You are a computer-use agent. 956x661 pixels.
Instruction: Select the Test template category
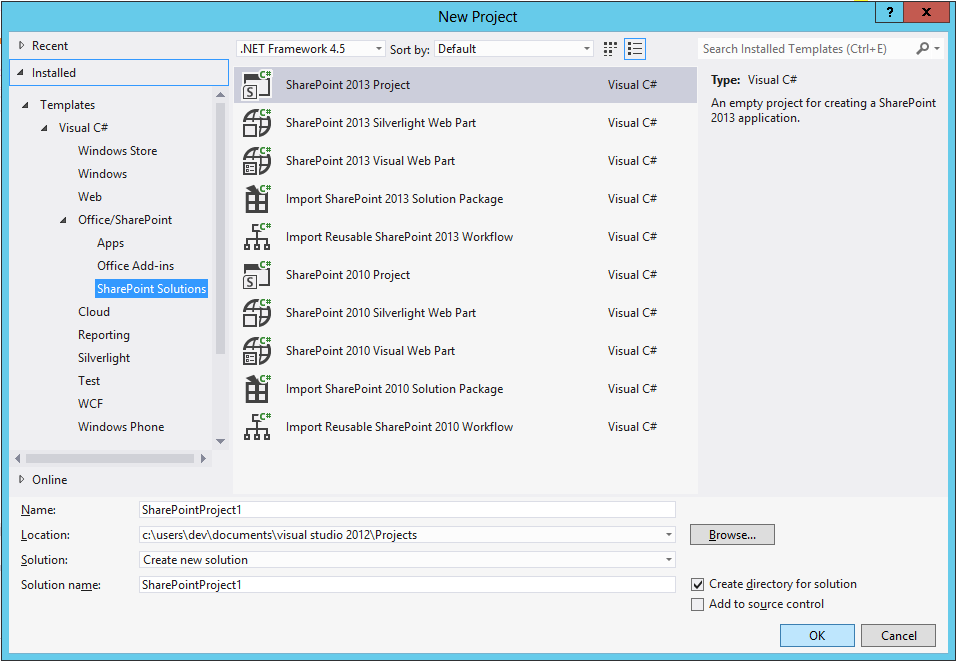pyautogui.click(x=89, y=381)
